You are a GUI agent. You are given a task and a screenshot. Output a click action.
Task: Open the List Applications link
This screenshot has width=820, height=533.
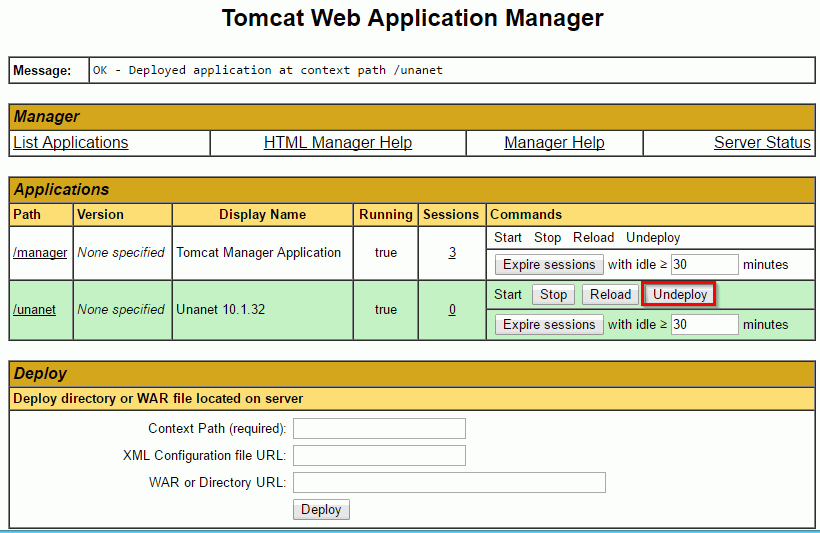[x=70, y=143]
